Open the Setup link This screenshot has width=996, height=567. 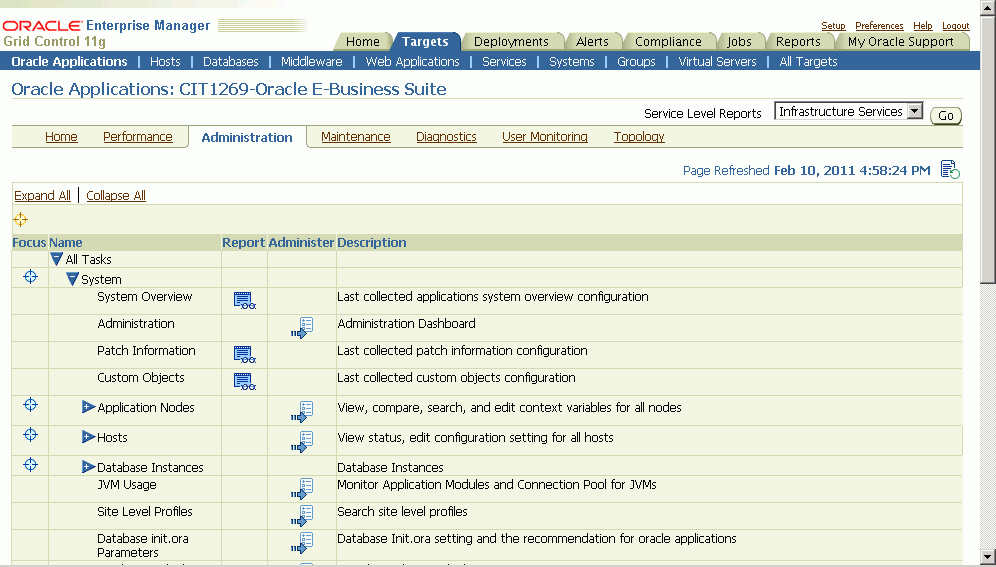pos(833,26)
